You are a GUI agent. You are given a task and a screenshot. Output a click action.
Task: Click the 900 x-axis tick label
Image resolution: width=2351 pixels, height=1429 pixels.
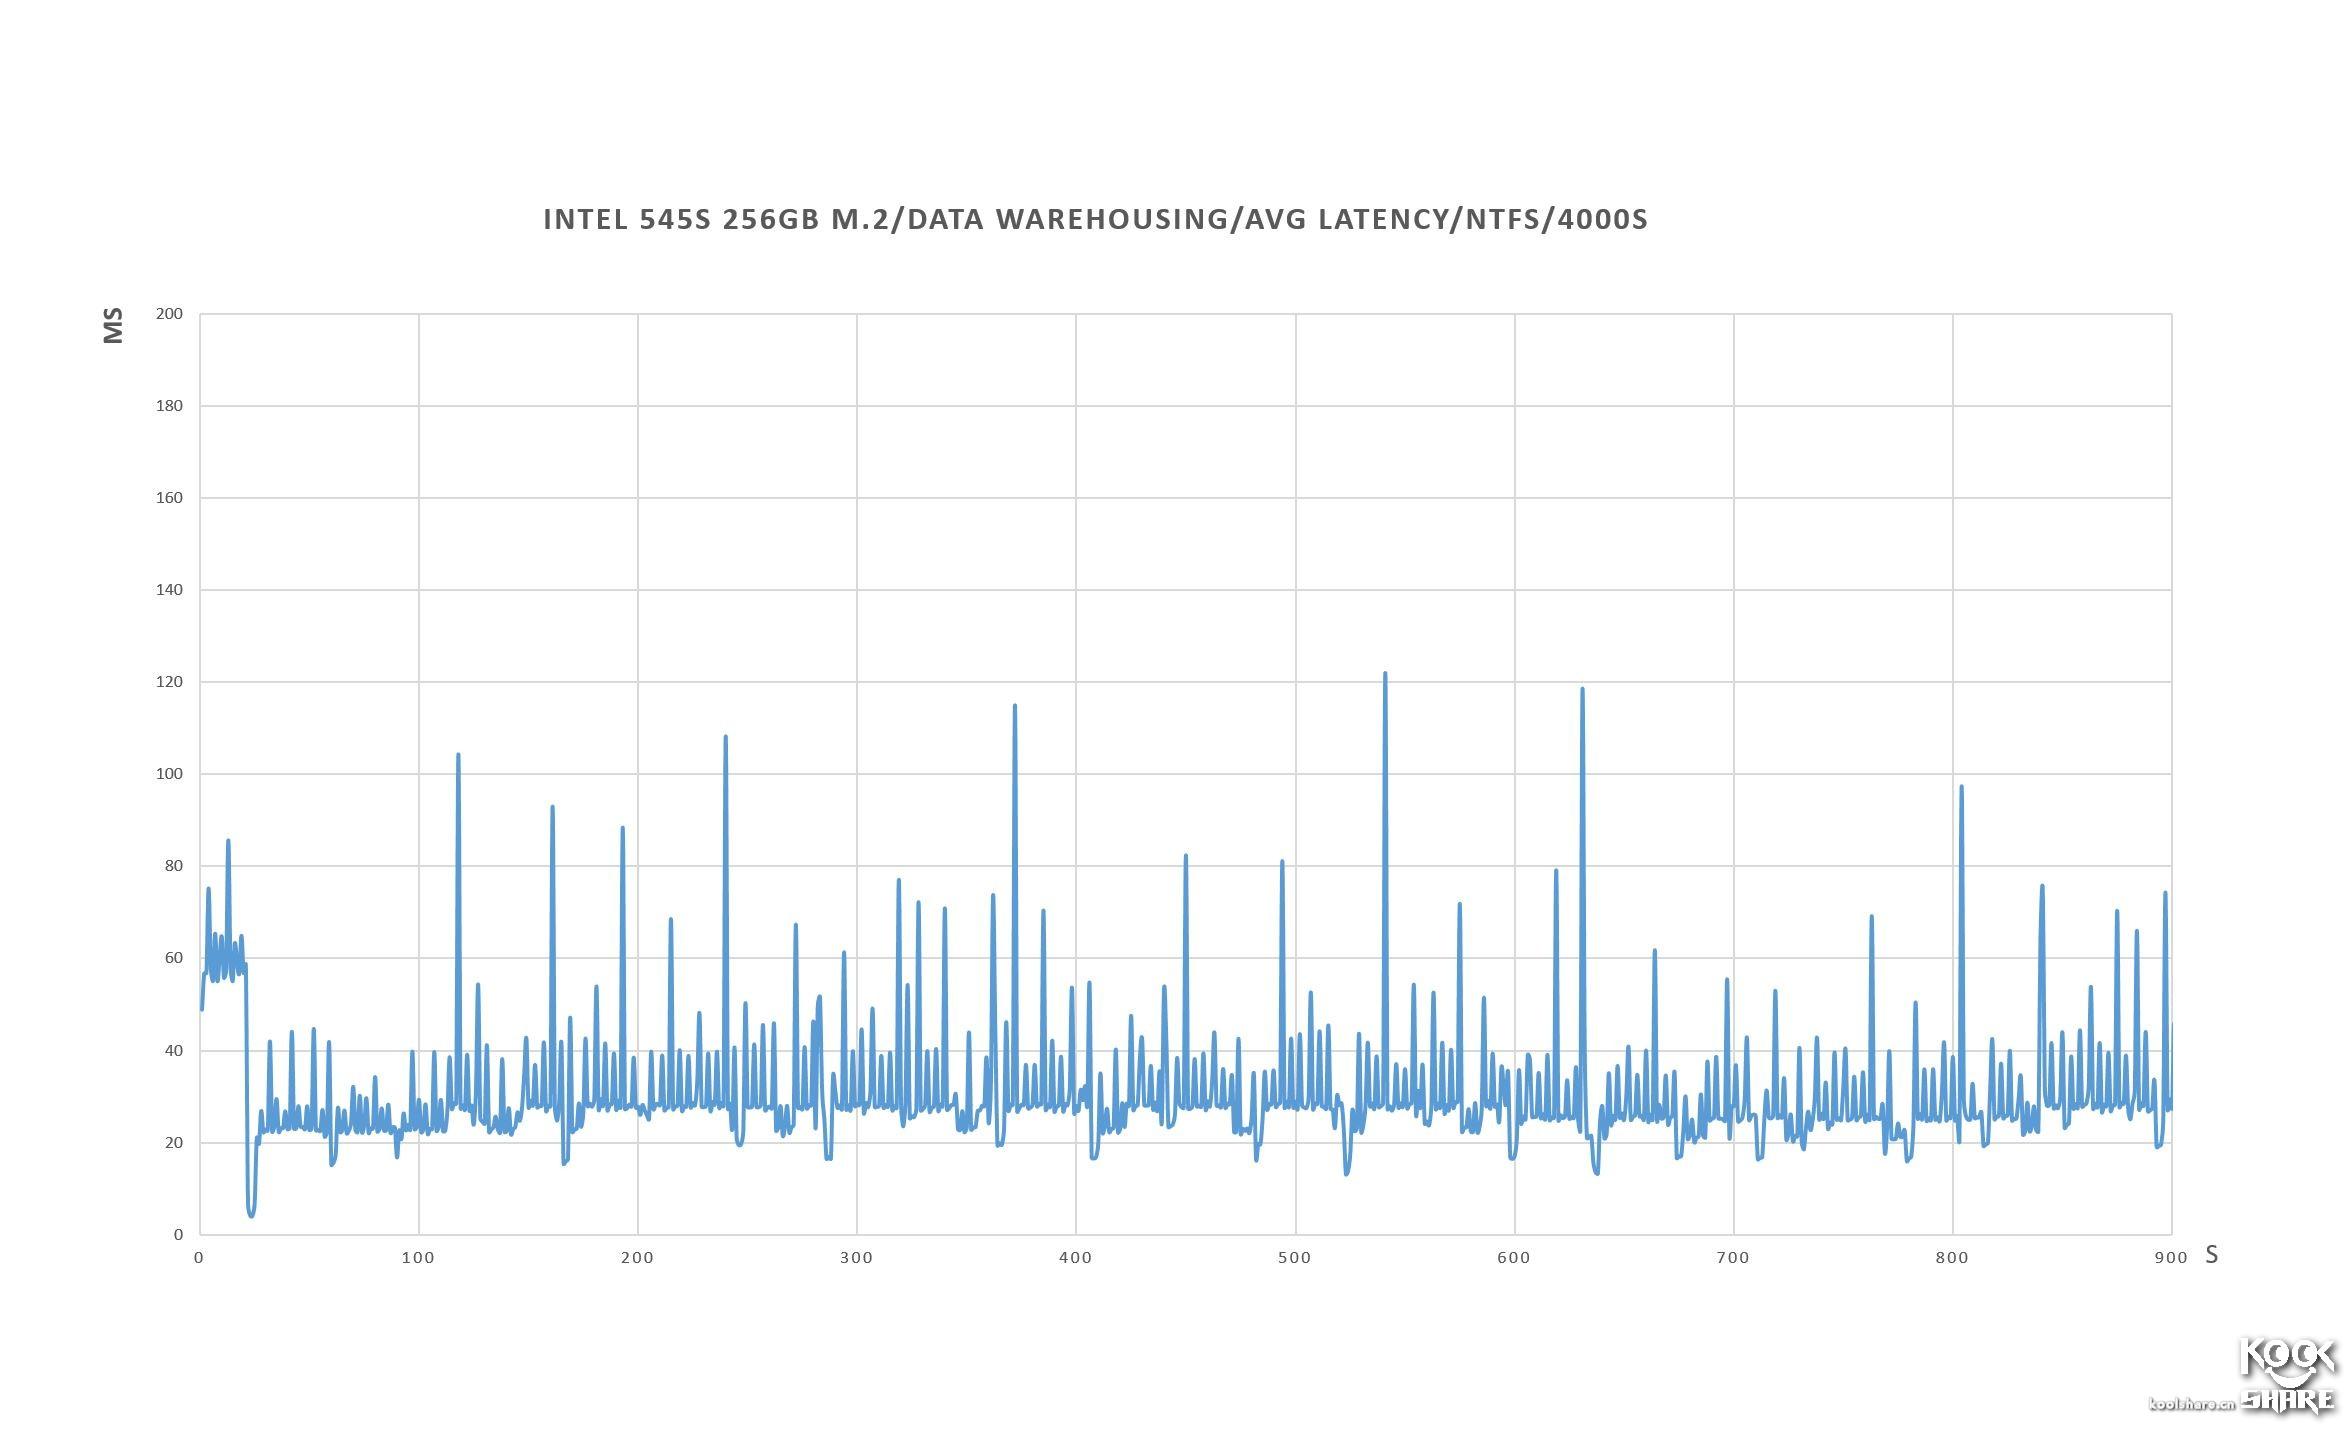coord(2171,1258)
